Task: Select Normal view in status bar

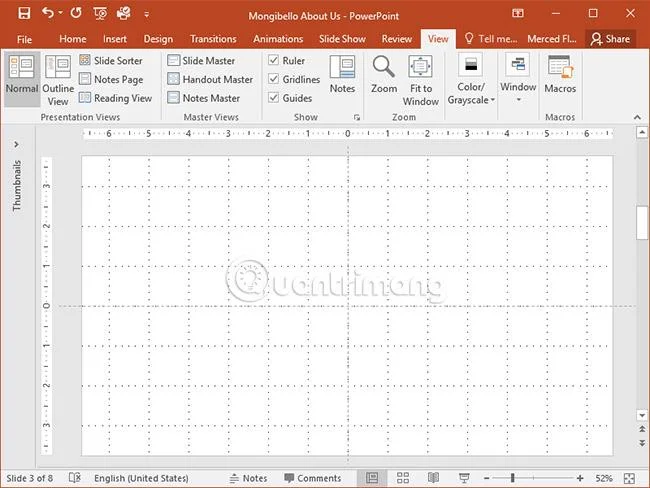Action: 372,478
